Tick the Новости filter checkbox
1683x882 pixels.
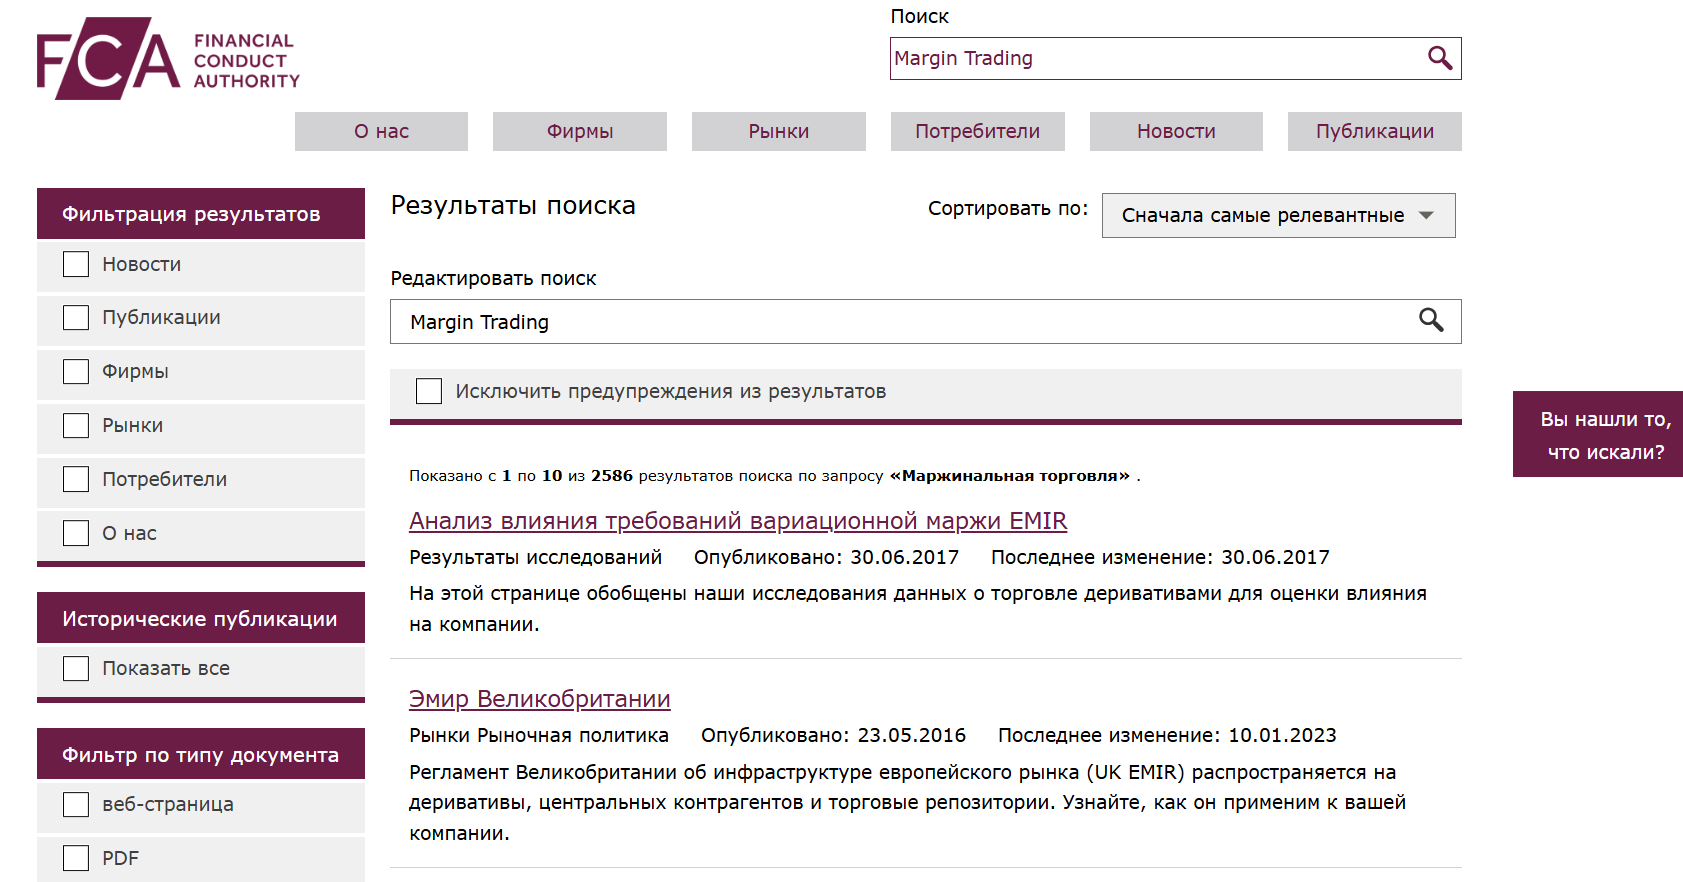[76, 264]
